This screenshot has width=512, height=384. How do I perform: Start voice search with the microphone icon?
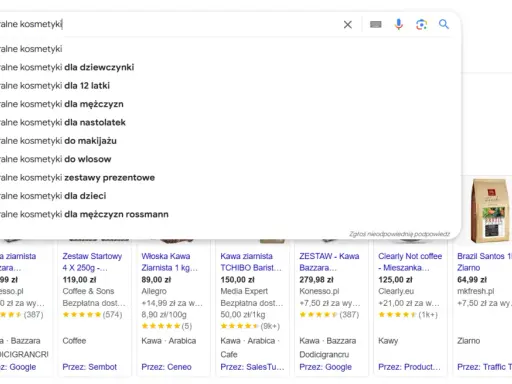(399, 24)
